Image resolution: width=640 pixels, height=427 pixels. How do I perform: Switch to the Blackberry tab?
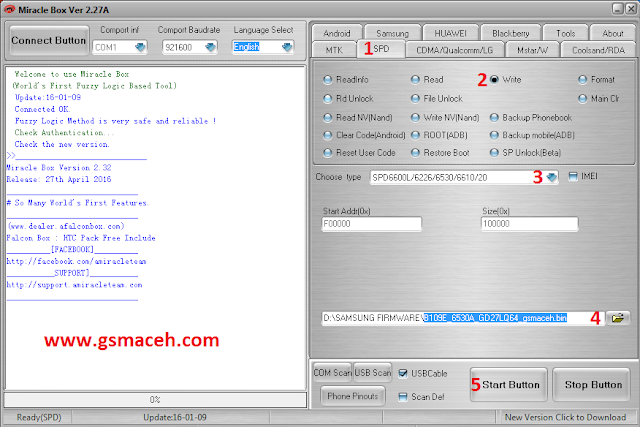point(511,33)
